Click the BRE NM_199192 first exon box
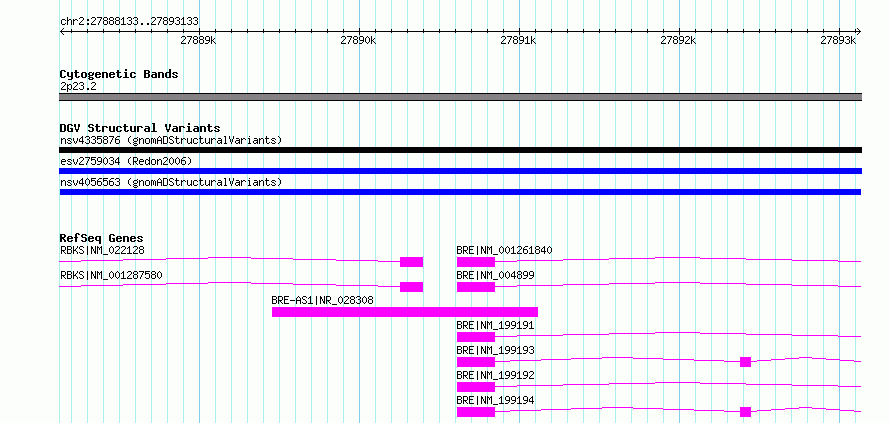 [x=476, y=387]
